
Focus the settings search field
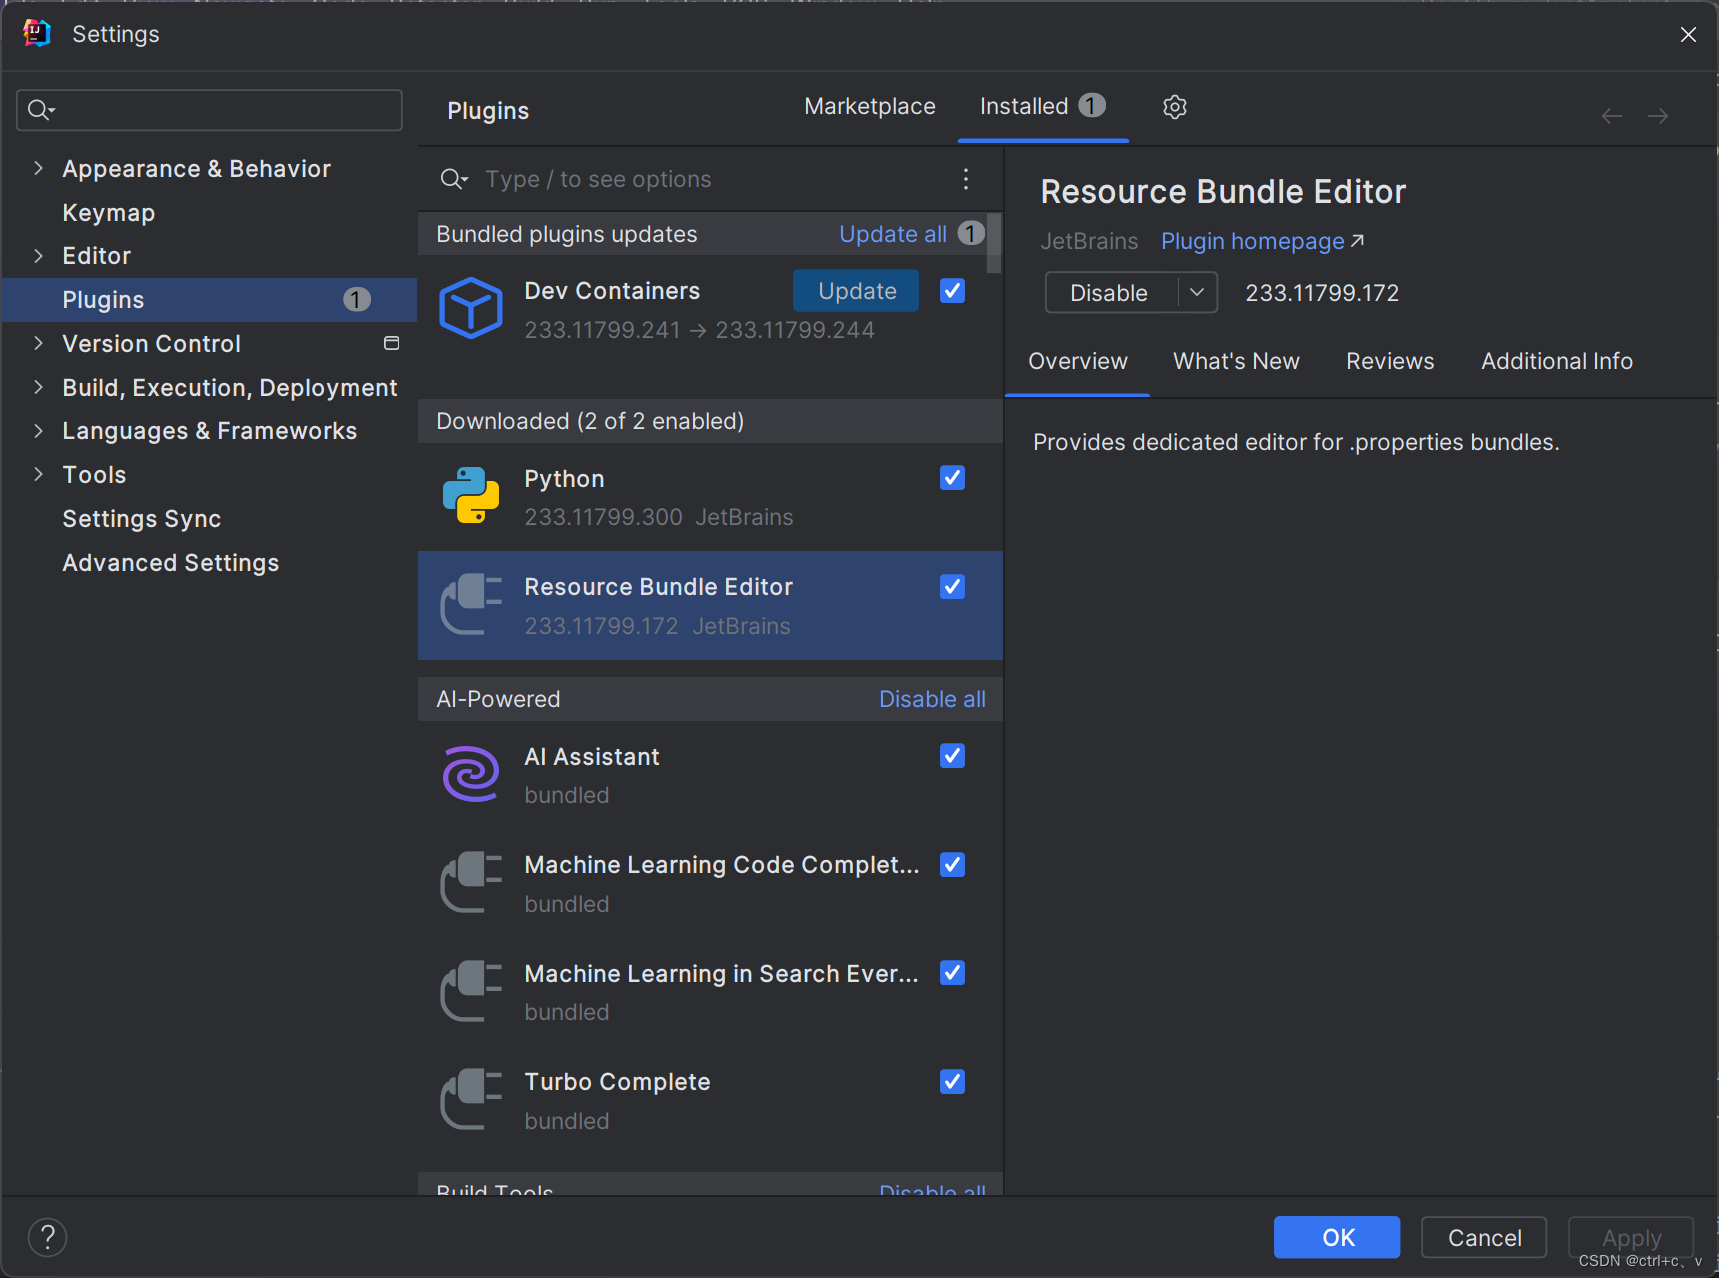coord(210,110)
